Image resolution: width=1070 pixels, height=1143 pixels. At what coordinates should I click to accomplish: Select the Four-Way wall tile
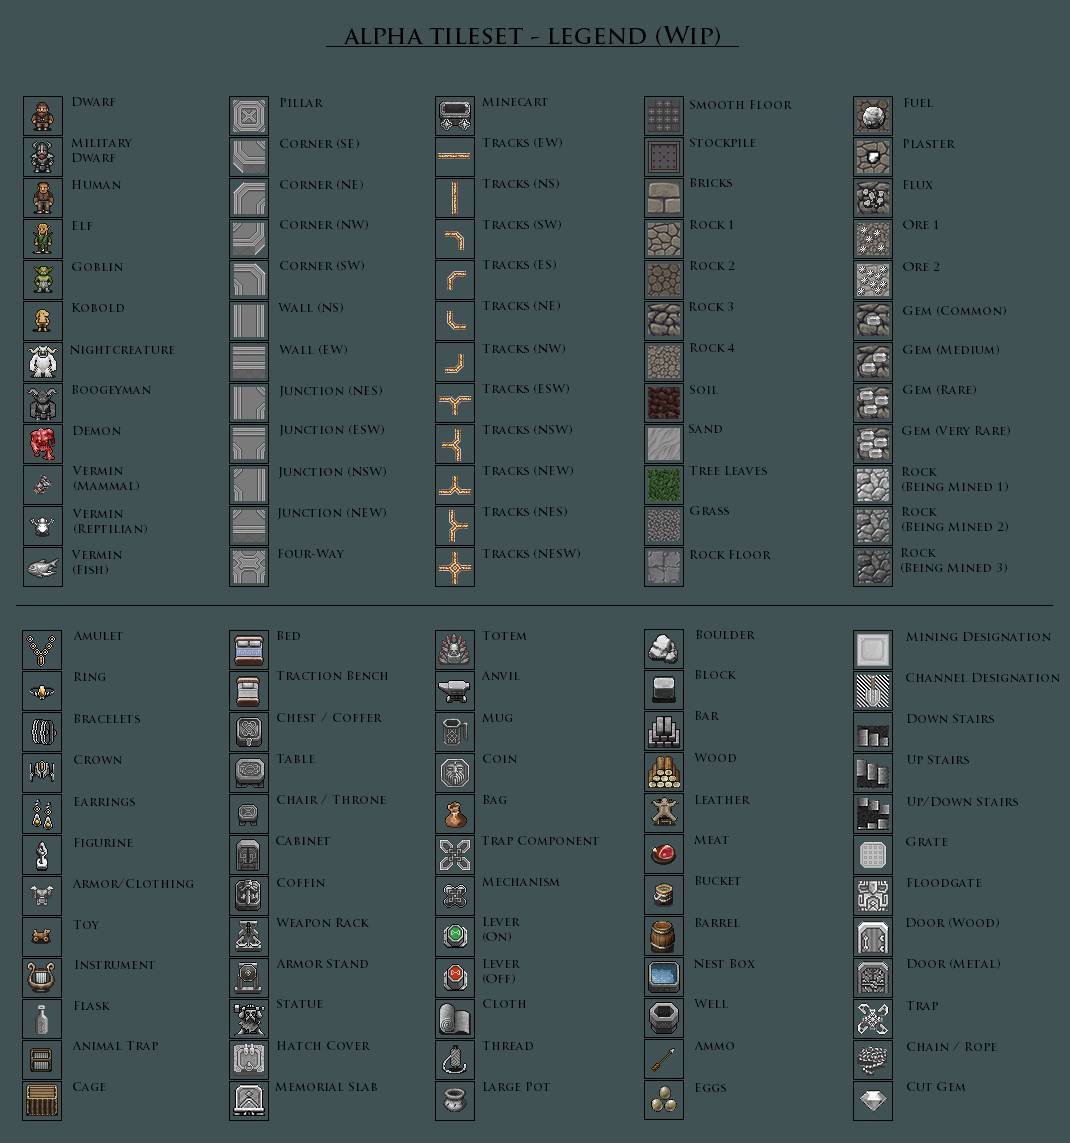249,567
